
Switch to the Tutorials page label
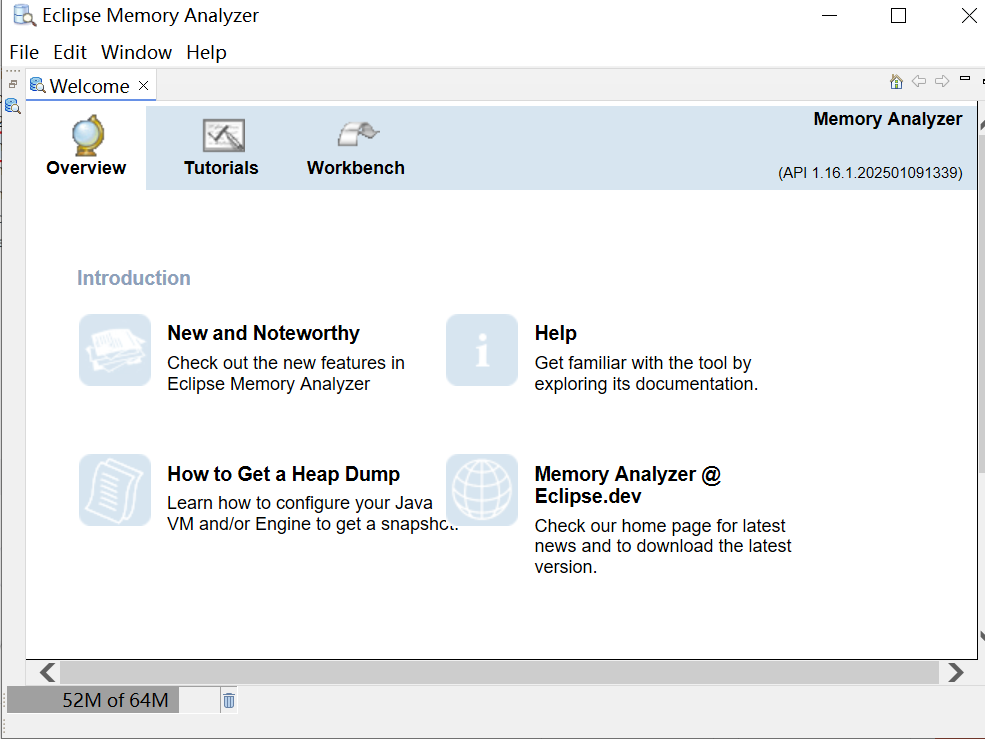click(221, 168)
